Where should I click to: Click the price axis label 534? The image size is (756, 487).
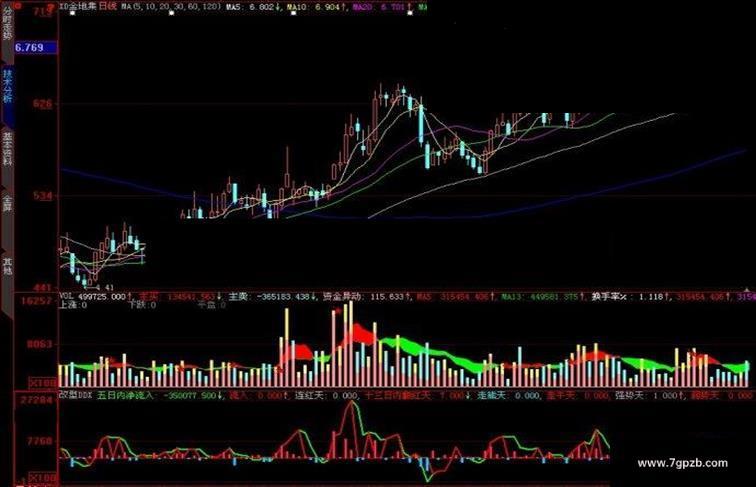42,196
